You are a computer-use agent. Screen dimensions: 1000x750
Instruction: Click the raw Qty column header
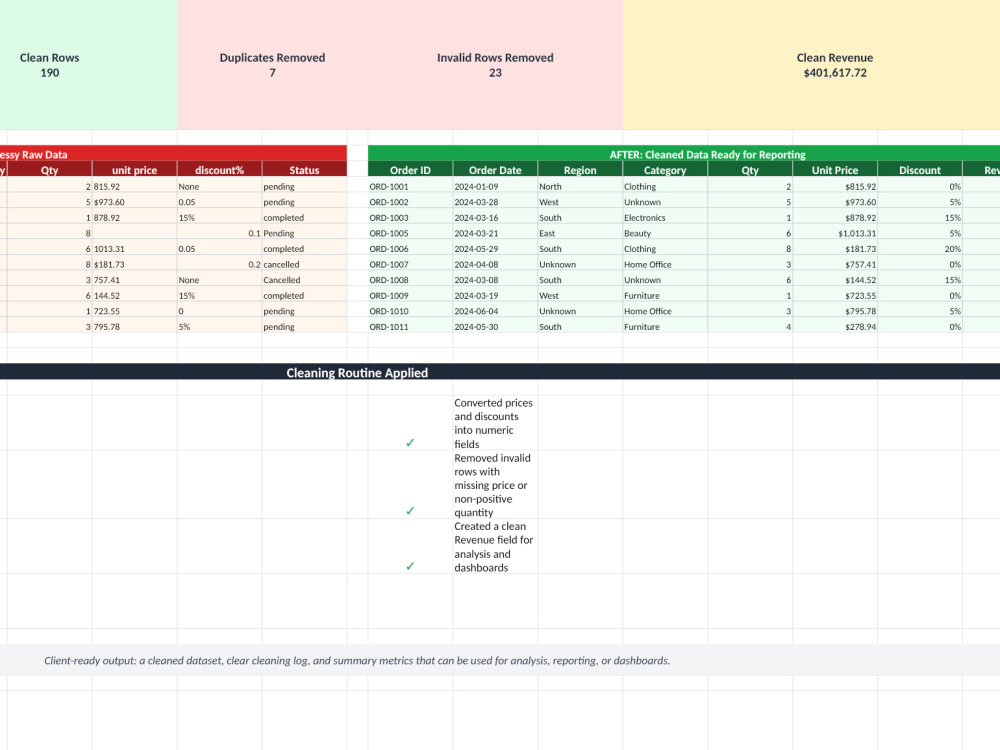pyautogui.click(x=50, y=170)
